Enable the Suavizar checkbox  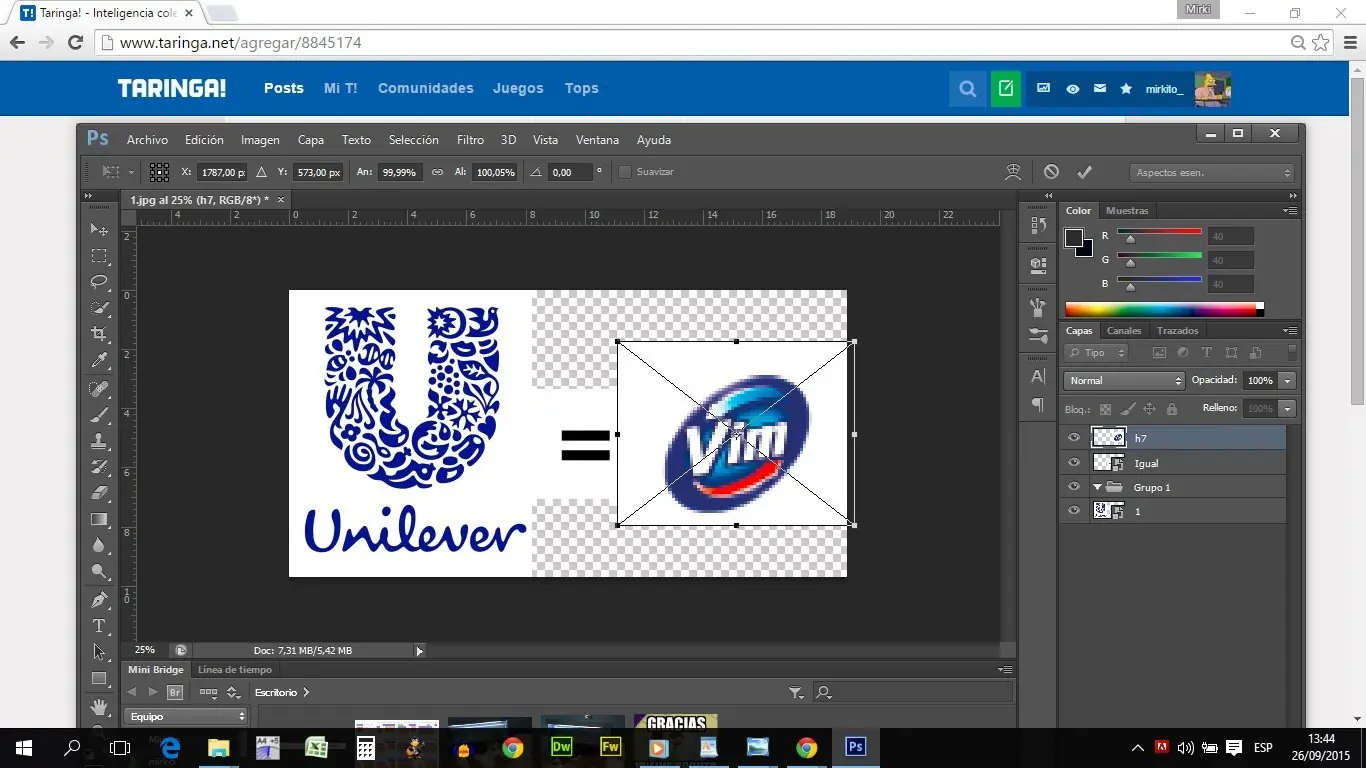[x=625, y=172]
